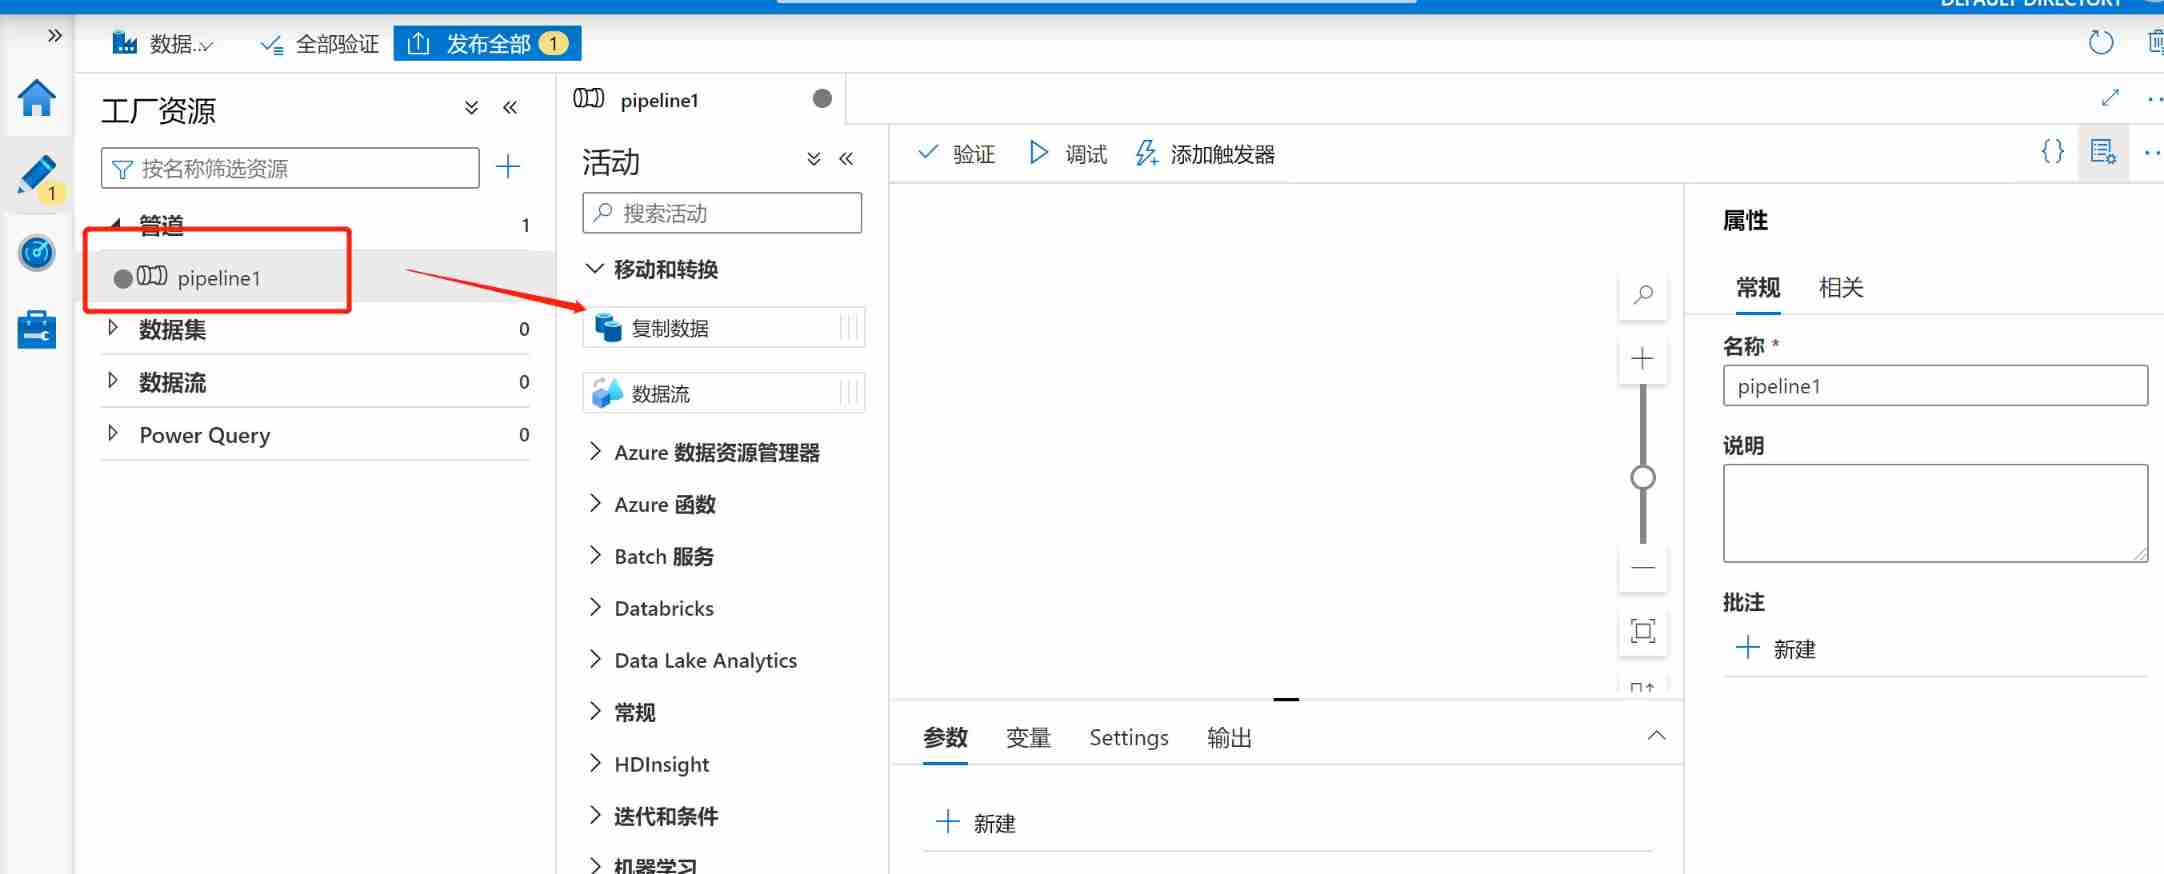The height and width of the screenshot is (874, 2164).
Task: Switch to the 输出 tab
Action: (1229, 738)
